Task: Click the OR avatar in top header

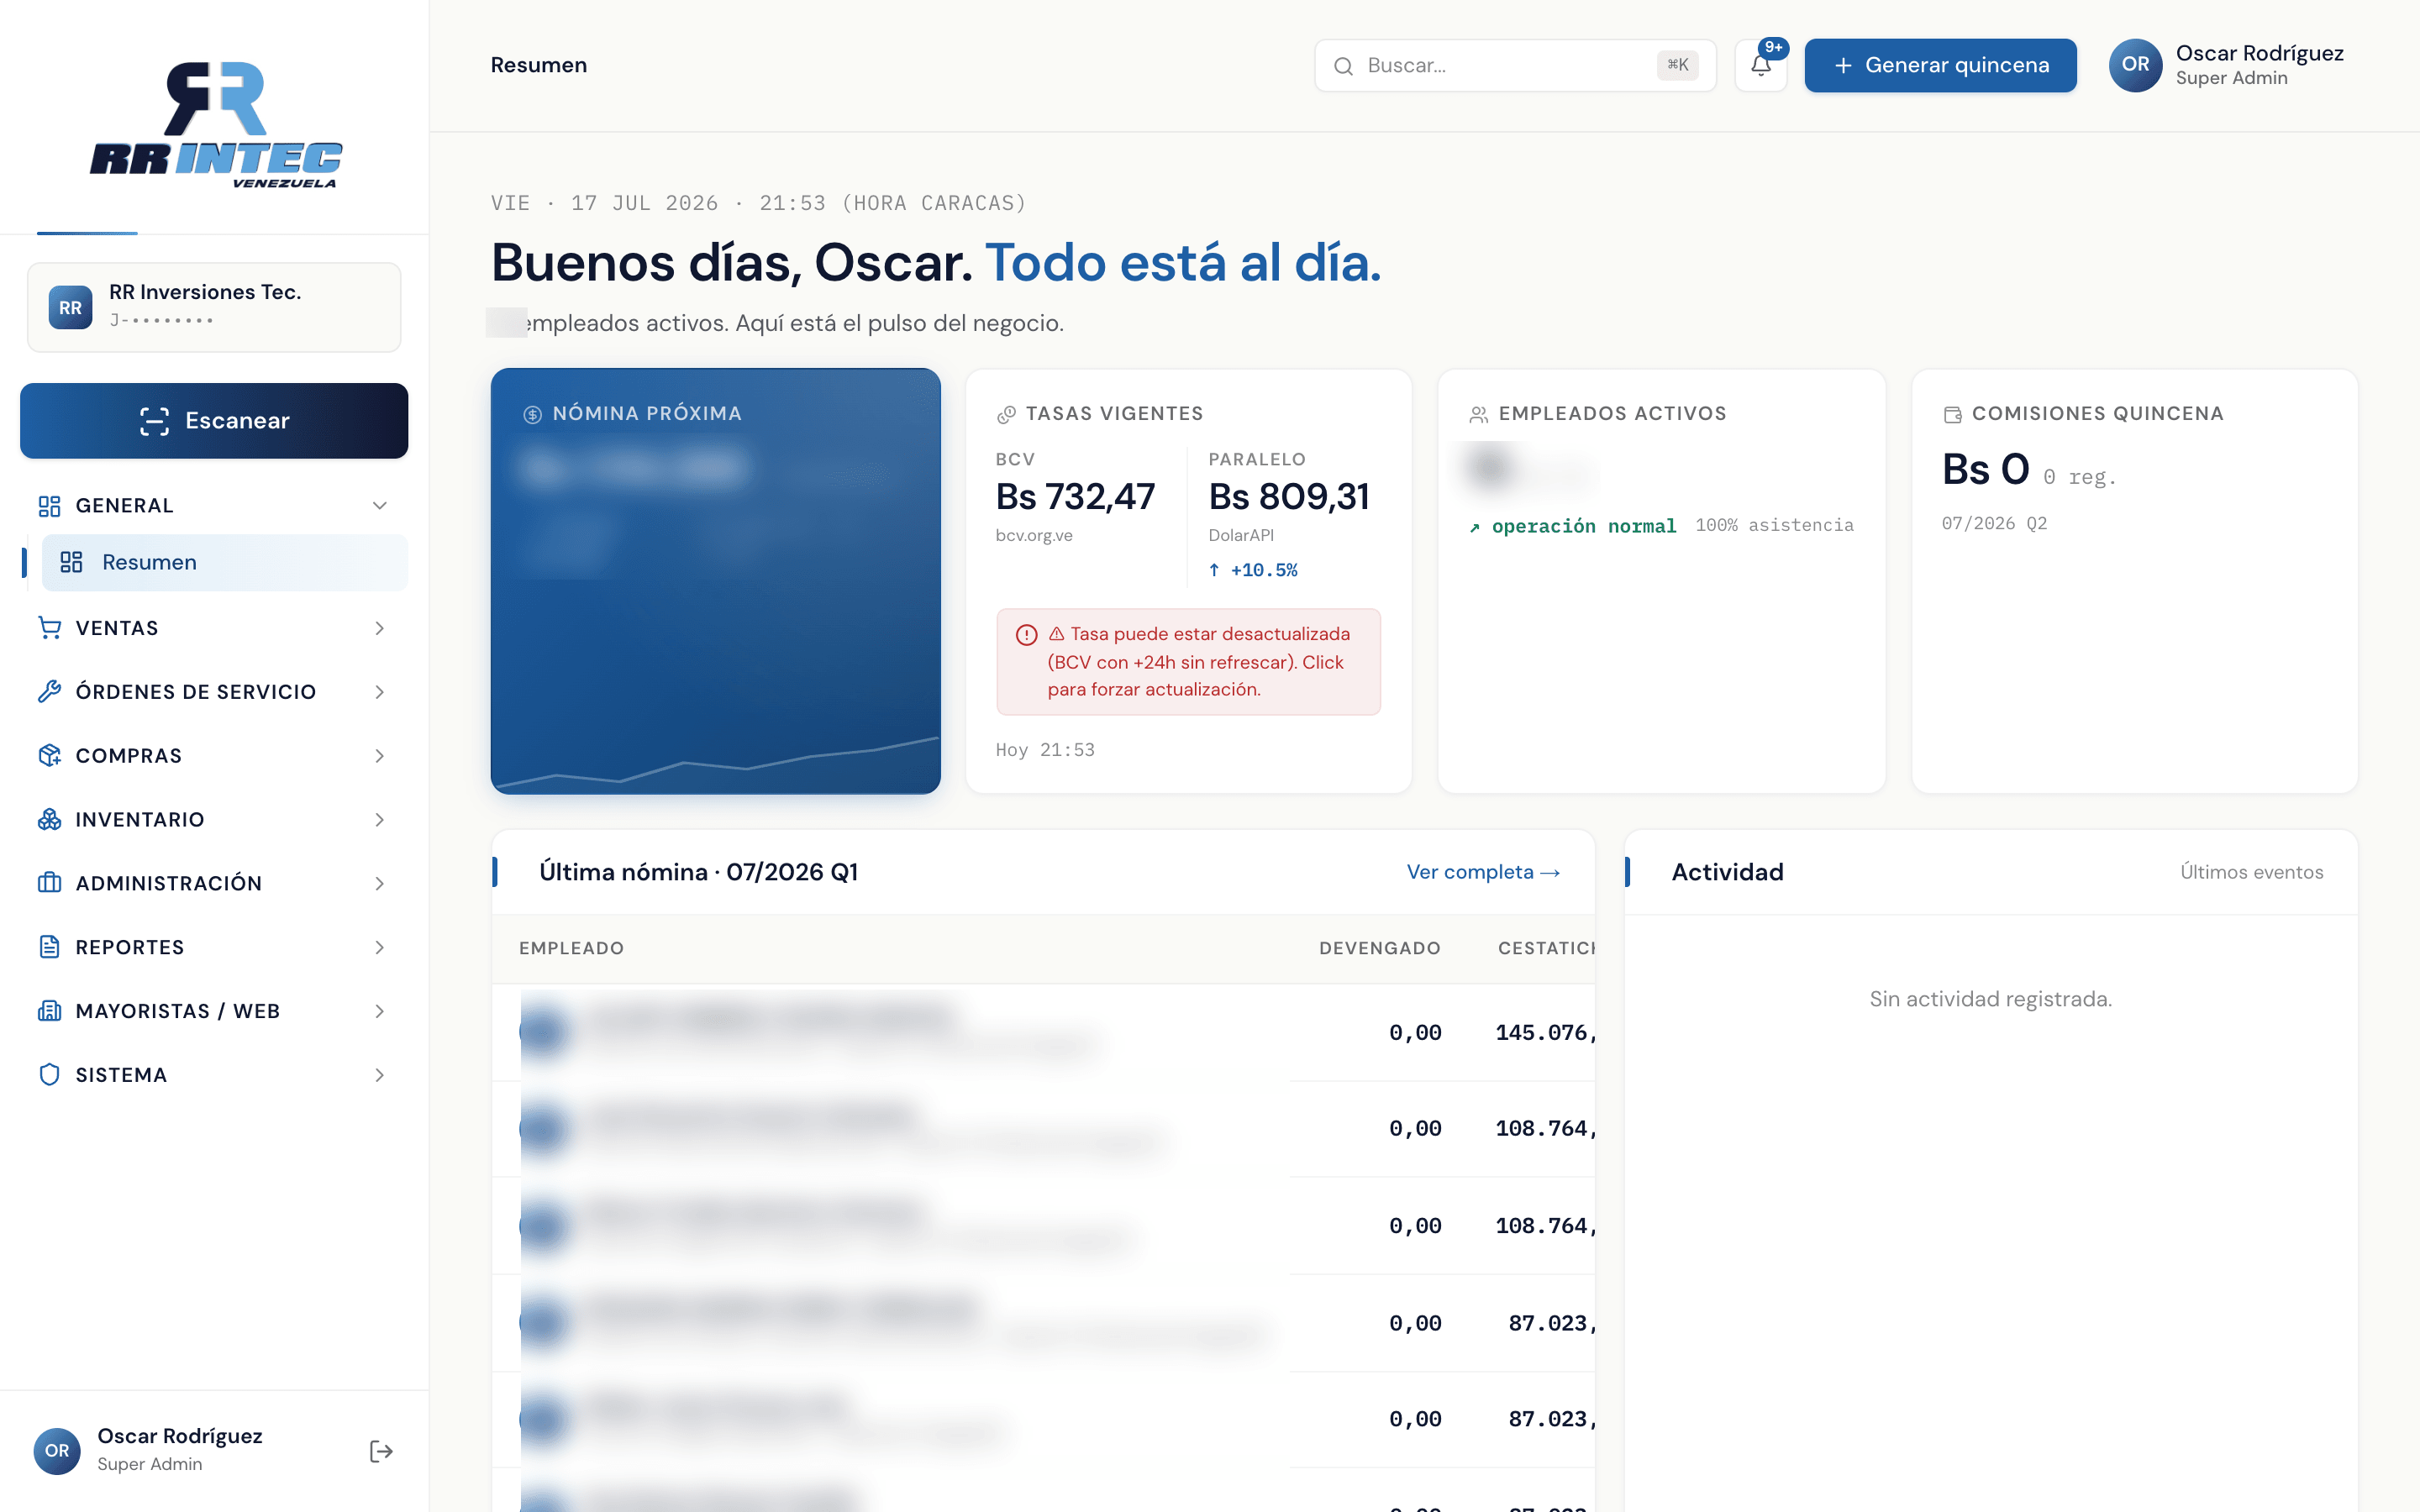Action: 2135,65
